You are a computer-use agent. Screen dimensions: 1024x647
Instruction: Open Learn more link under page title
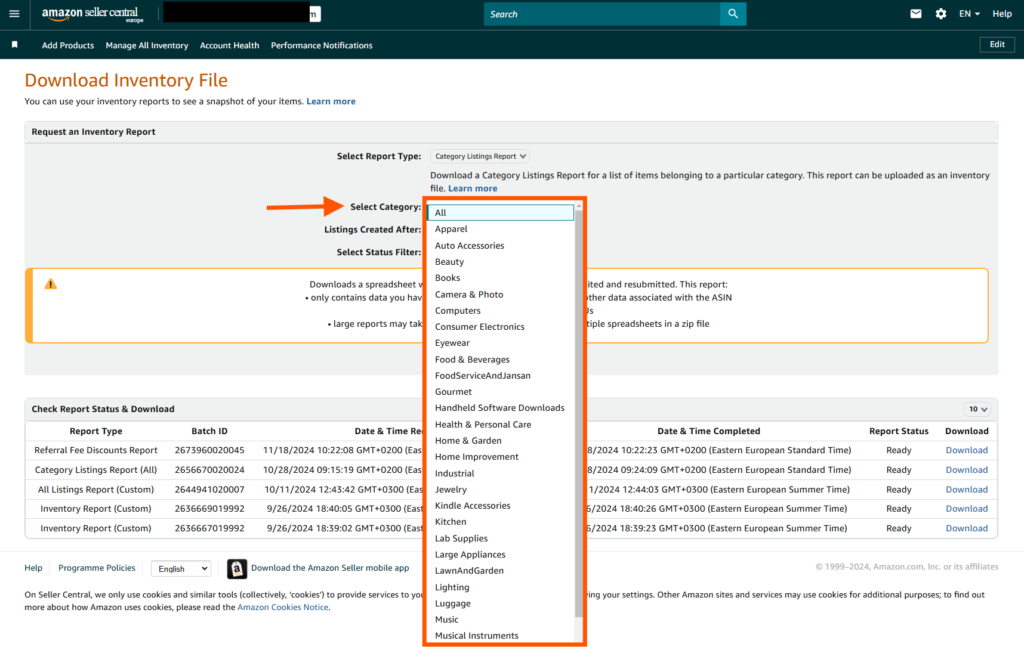331,101
